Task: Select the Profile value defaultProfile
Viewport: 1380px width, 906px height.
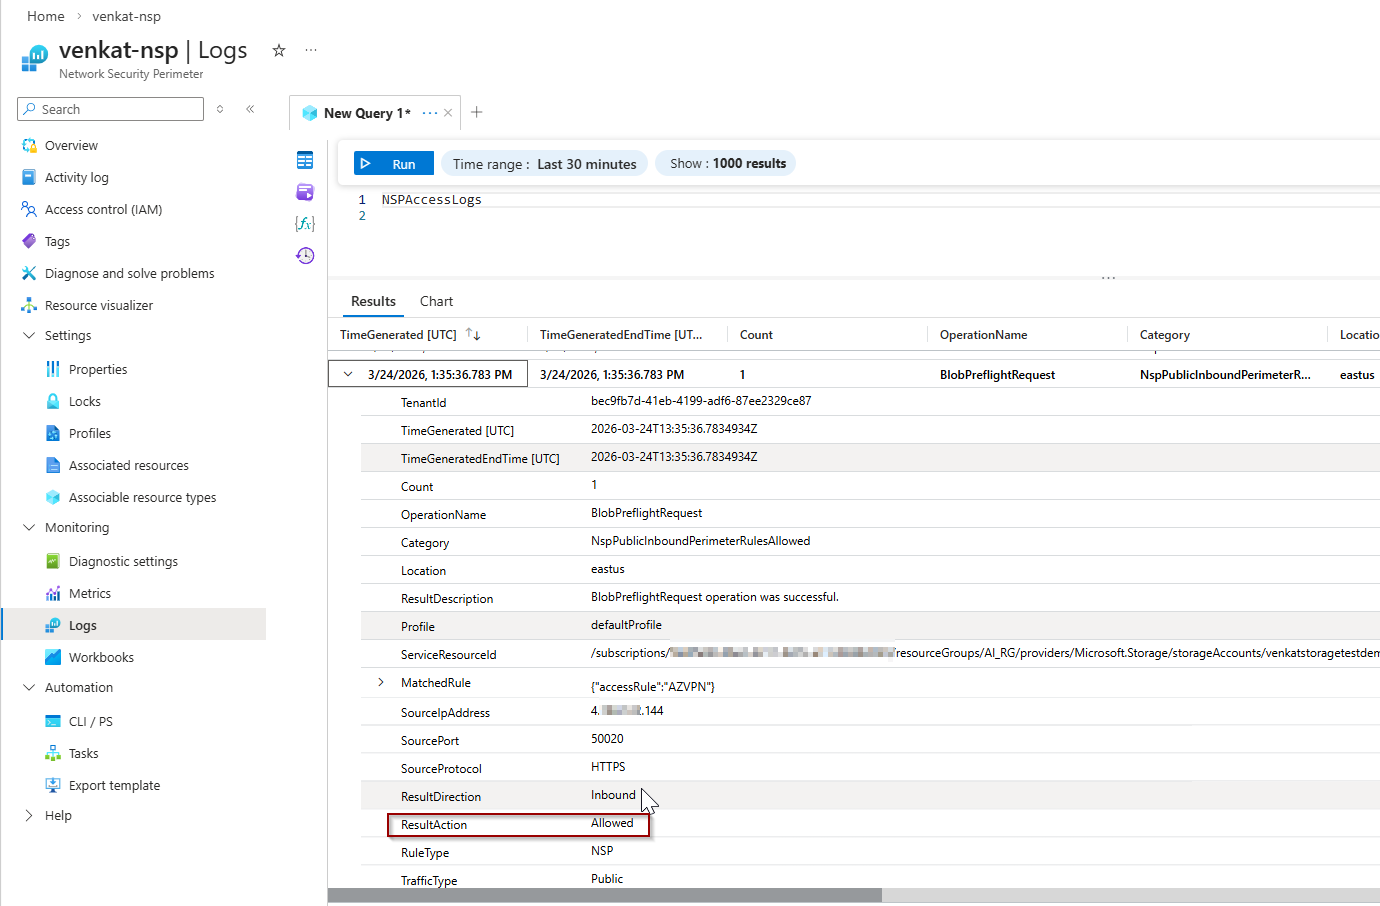Action: 626,625
